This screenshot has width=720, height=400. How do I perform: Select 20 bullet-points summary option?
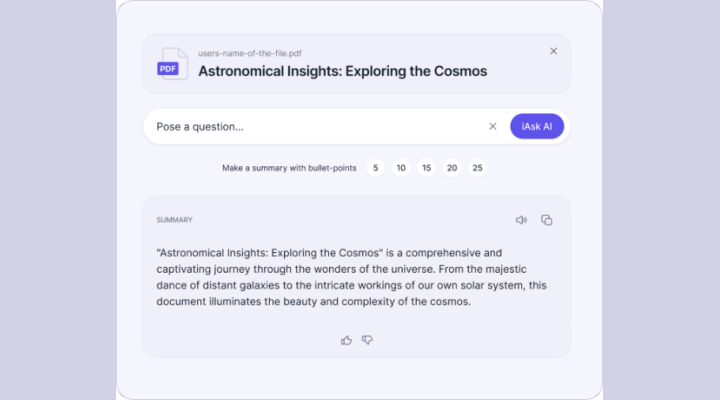tap(452, 168)
